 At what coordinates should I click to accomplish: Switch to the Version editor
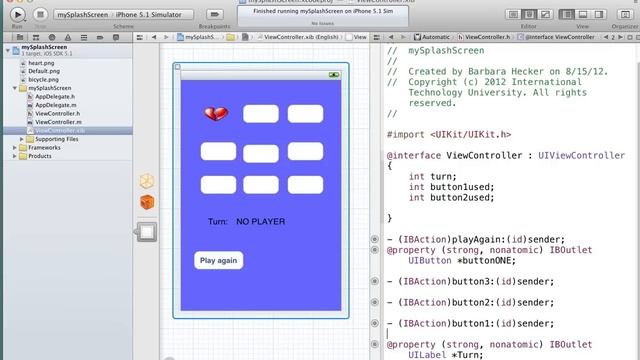(545, 15)
